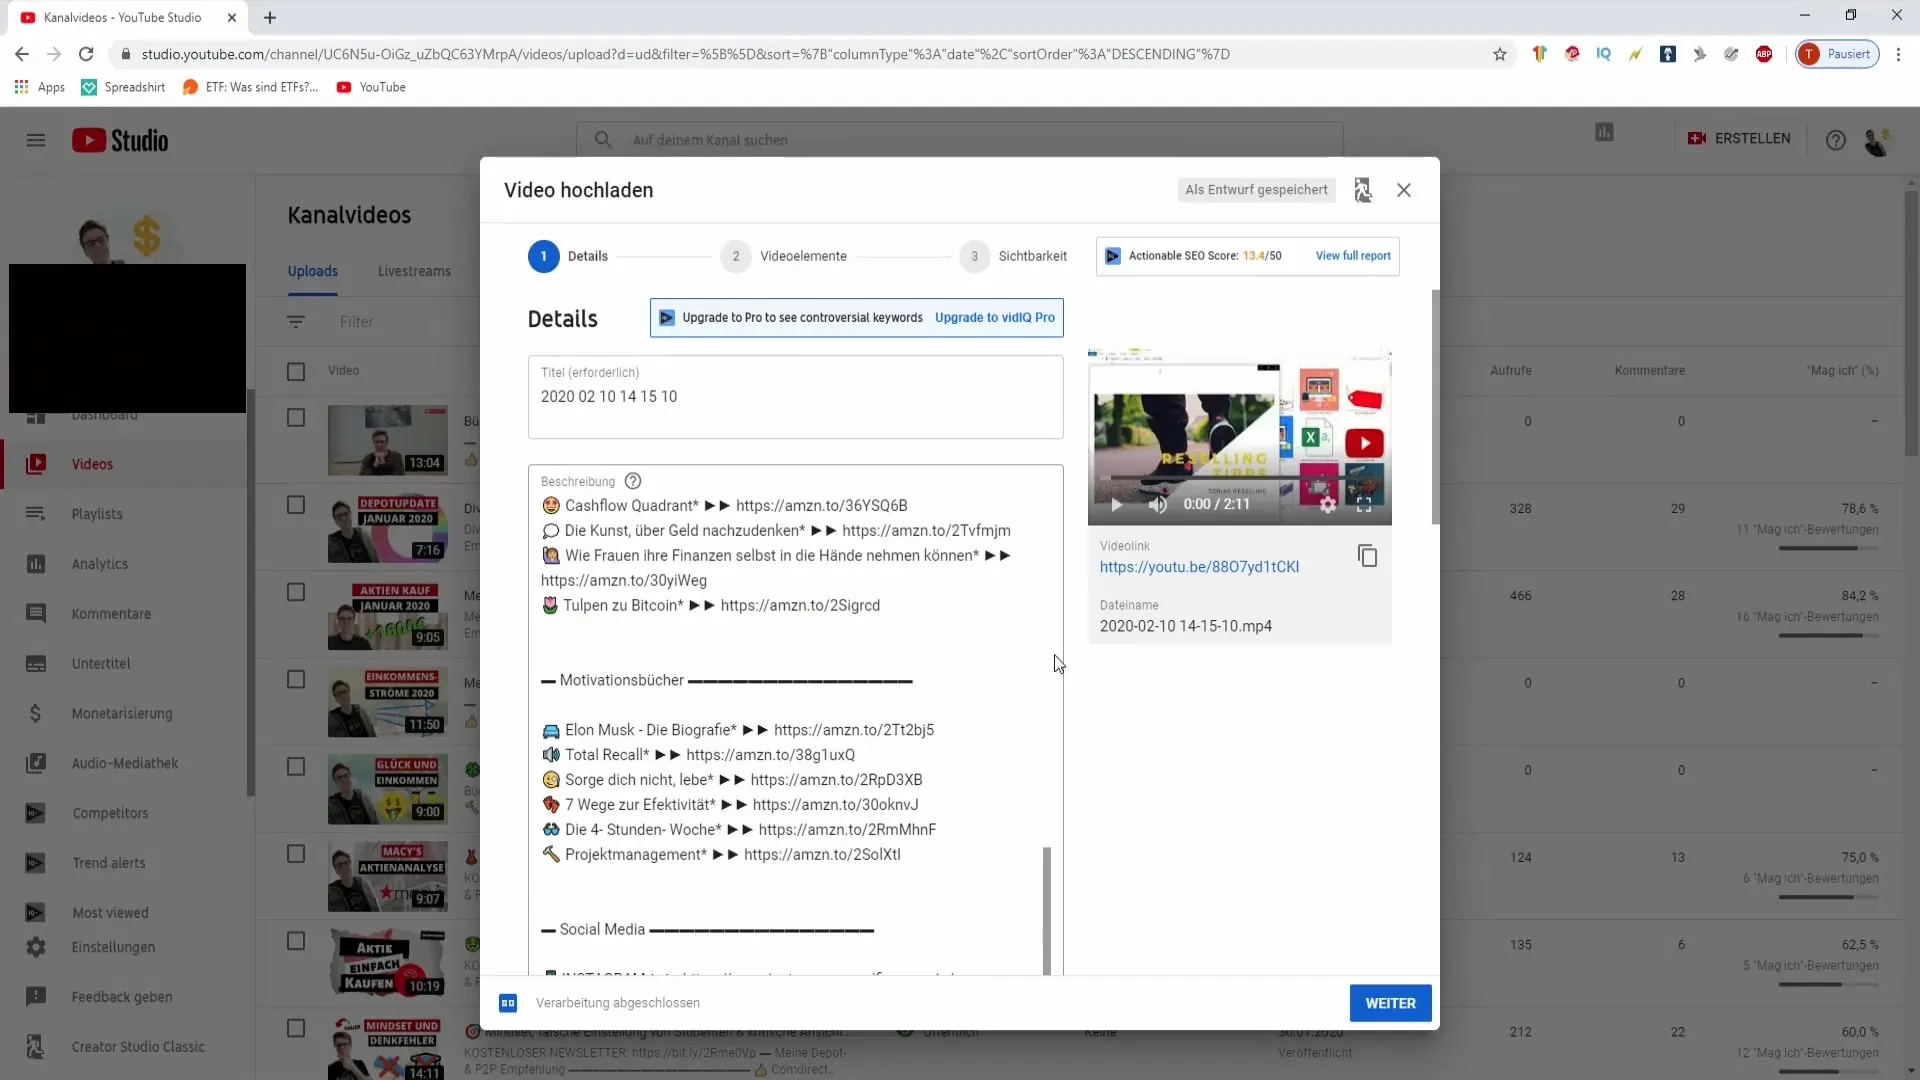Open Playlists in the sidebar

click(x=97, y=514)
